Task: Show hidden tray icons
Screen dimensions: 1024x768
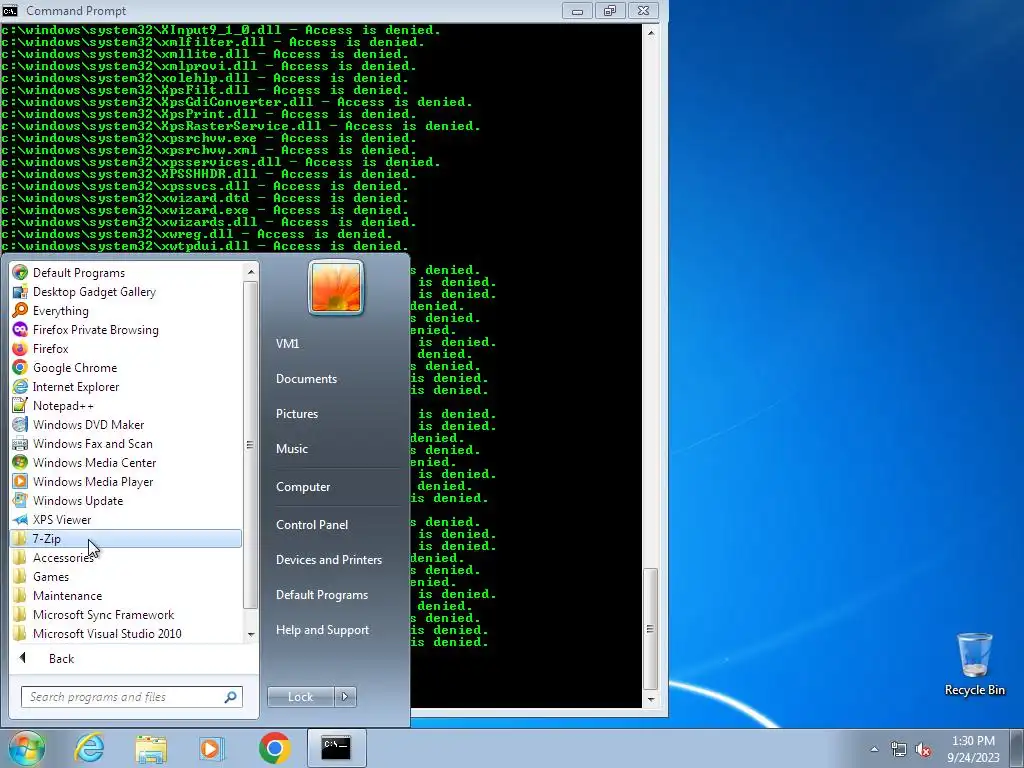Action: click(x=874, y=749)
